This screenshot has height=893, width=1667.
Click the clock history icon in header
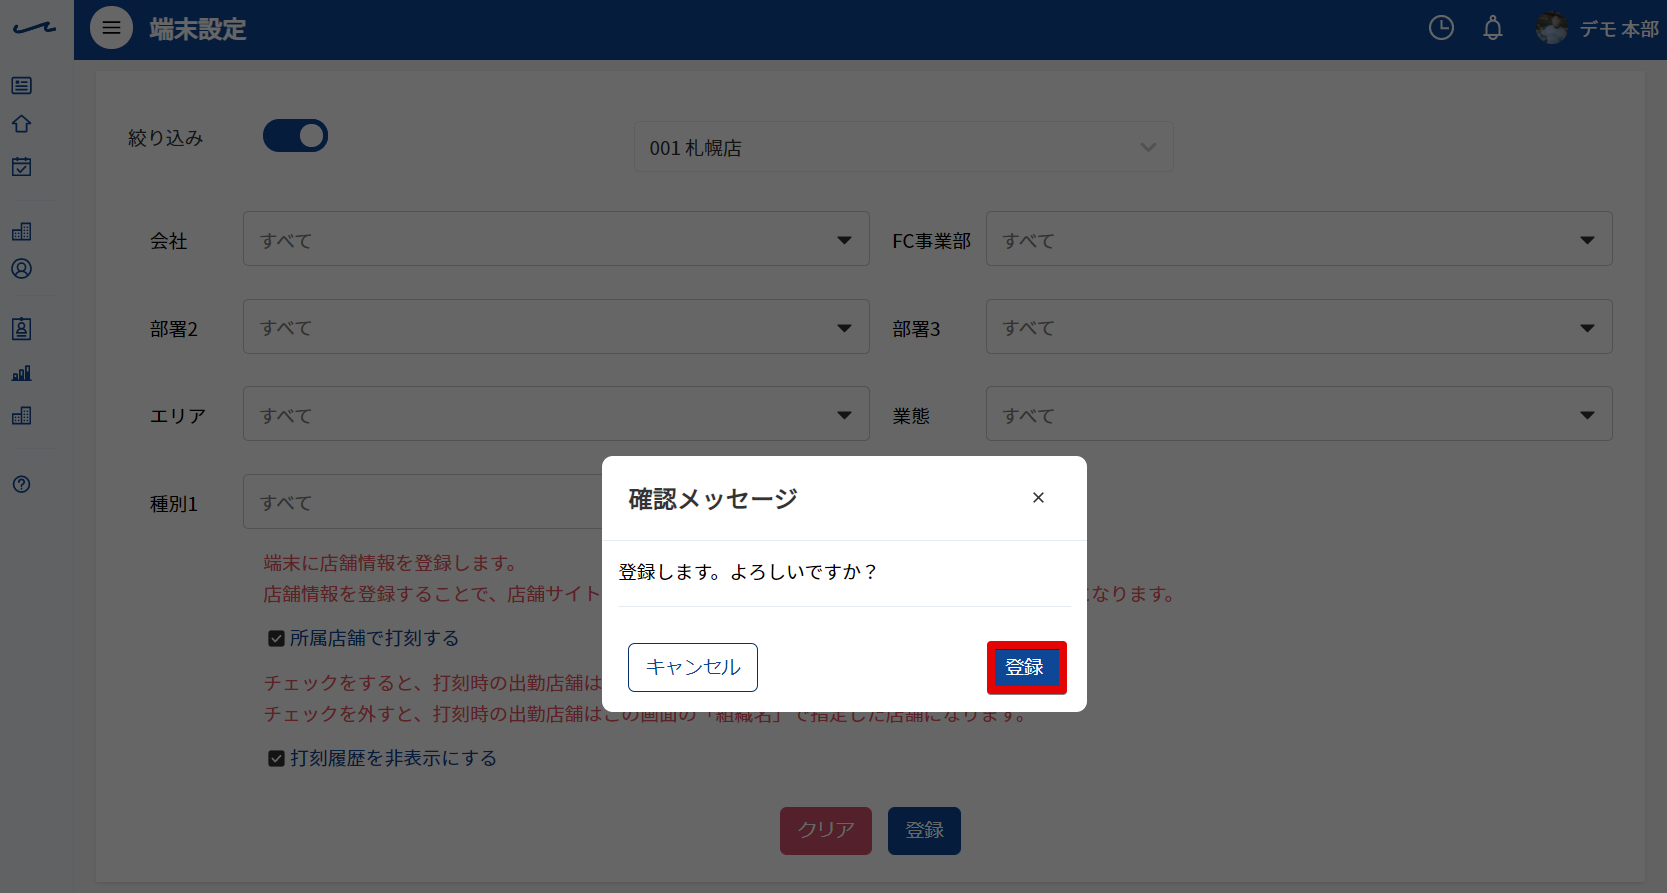1441,28
